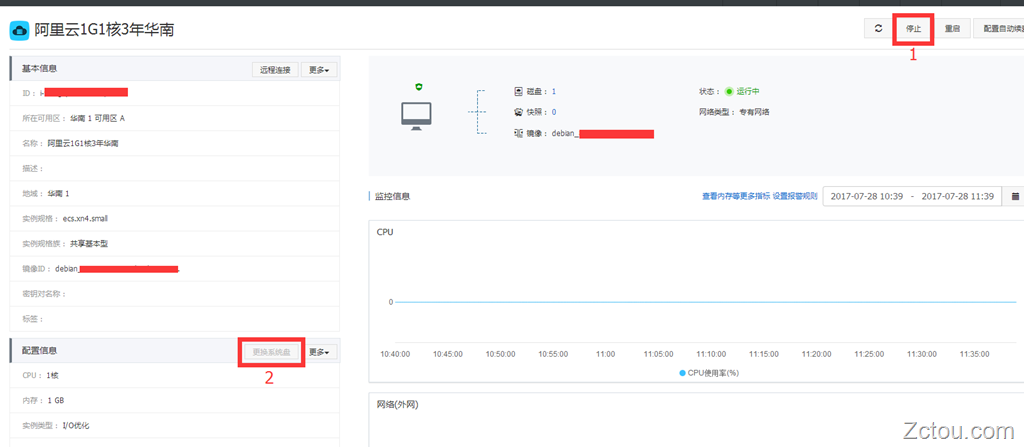Click the 远程连接 remote connect button
The width and height of the screenshot is (1024, 447).
coord(275,70)
